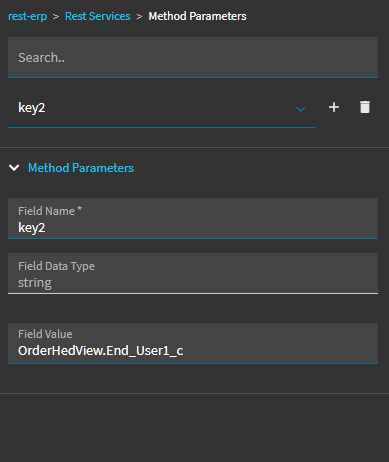Screen dimensions: 389x462
Task: Select the Method Parameters breadcrumb item
Action: 197,16
